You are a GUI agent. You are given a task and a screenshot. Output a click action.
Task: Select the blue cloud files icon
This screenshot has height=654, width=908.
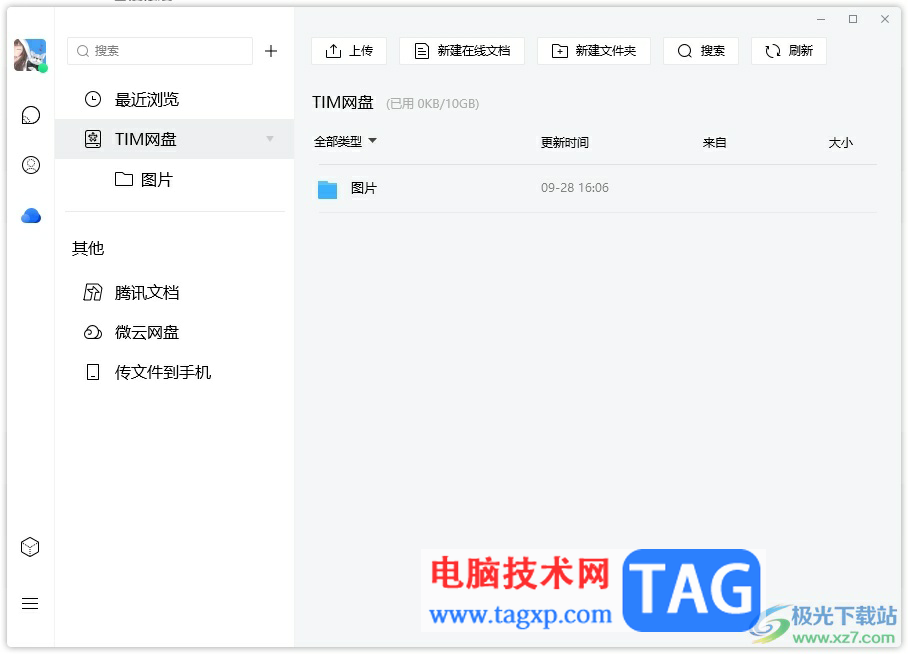[31, 215]
